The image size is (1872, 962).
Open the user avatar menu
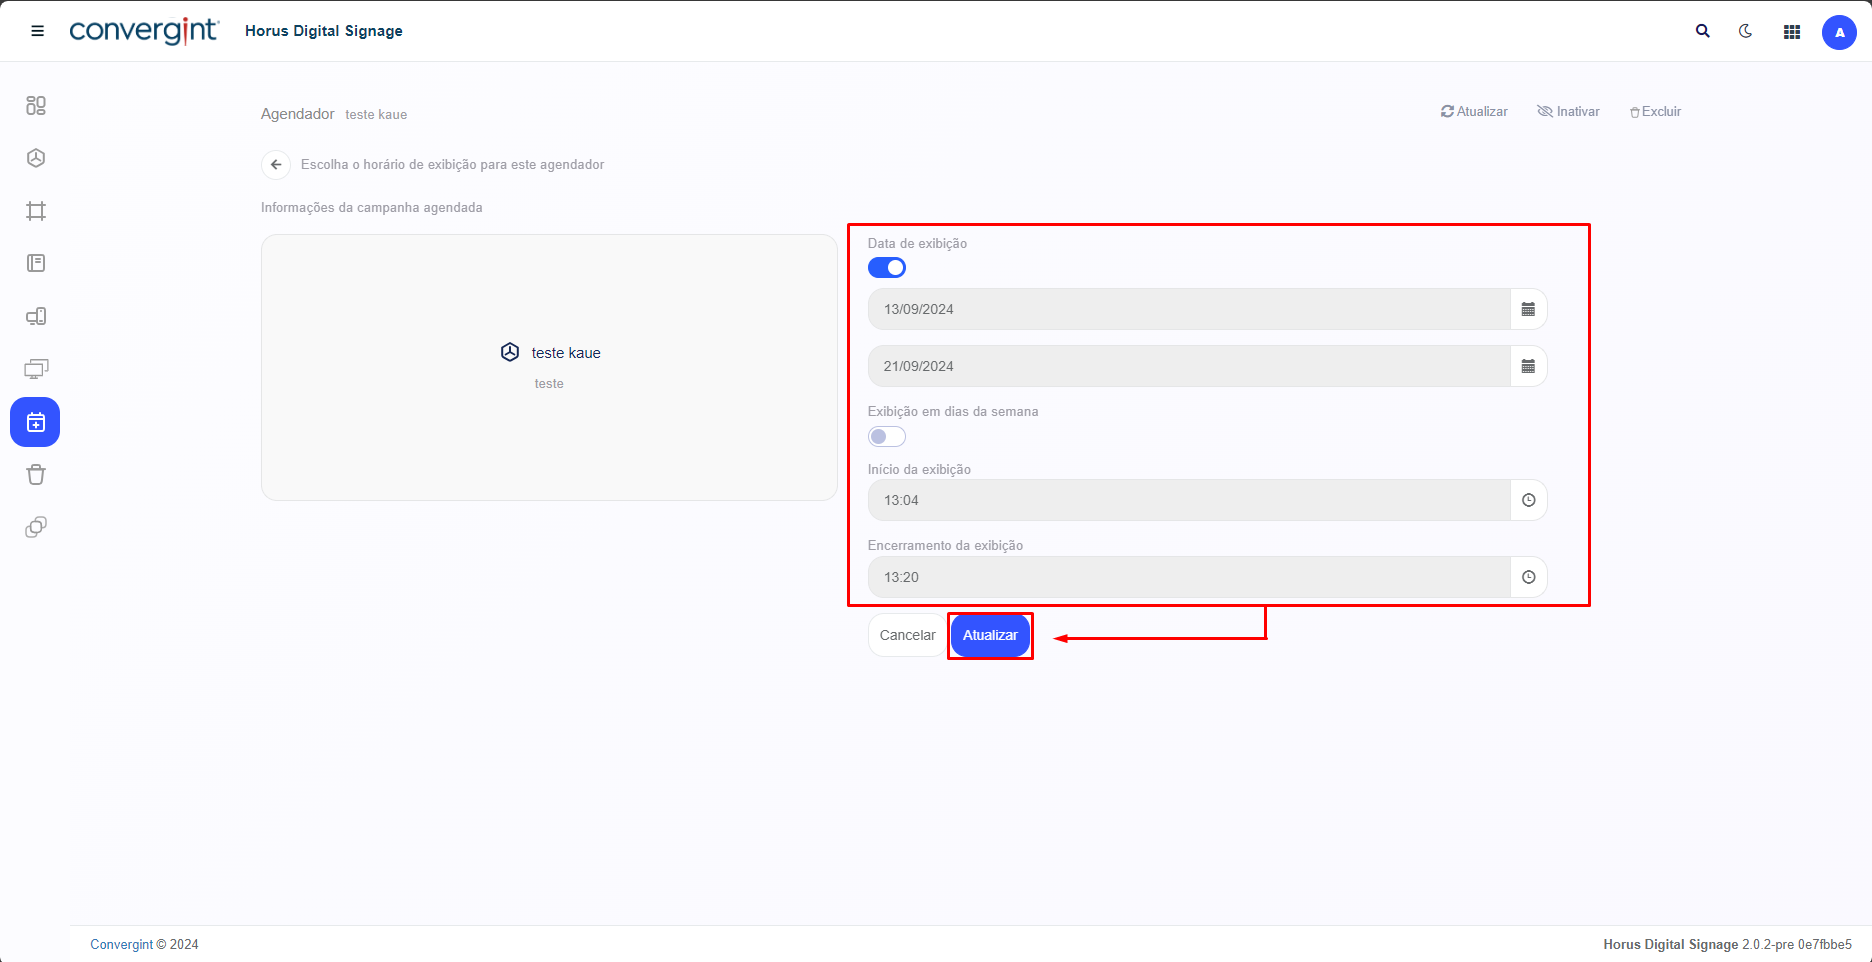[x=1839, y=32]
